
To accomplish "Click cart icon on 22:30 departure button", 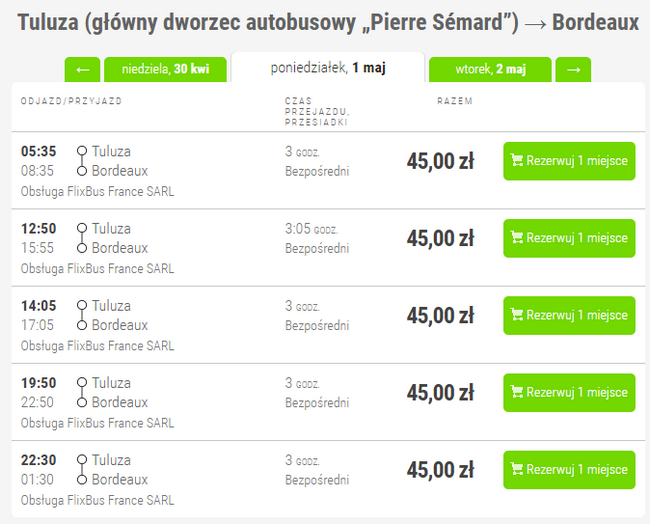I will [x=517, y=468].
